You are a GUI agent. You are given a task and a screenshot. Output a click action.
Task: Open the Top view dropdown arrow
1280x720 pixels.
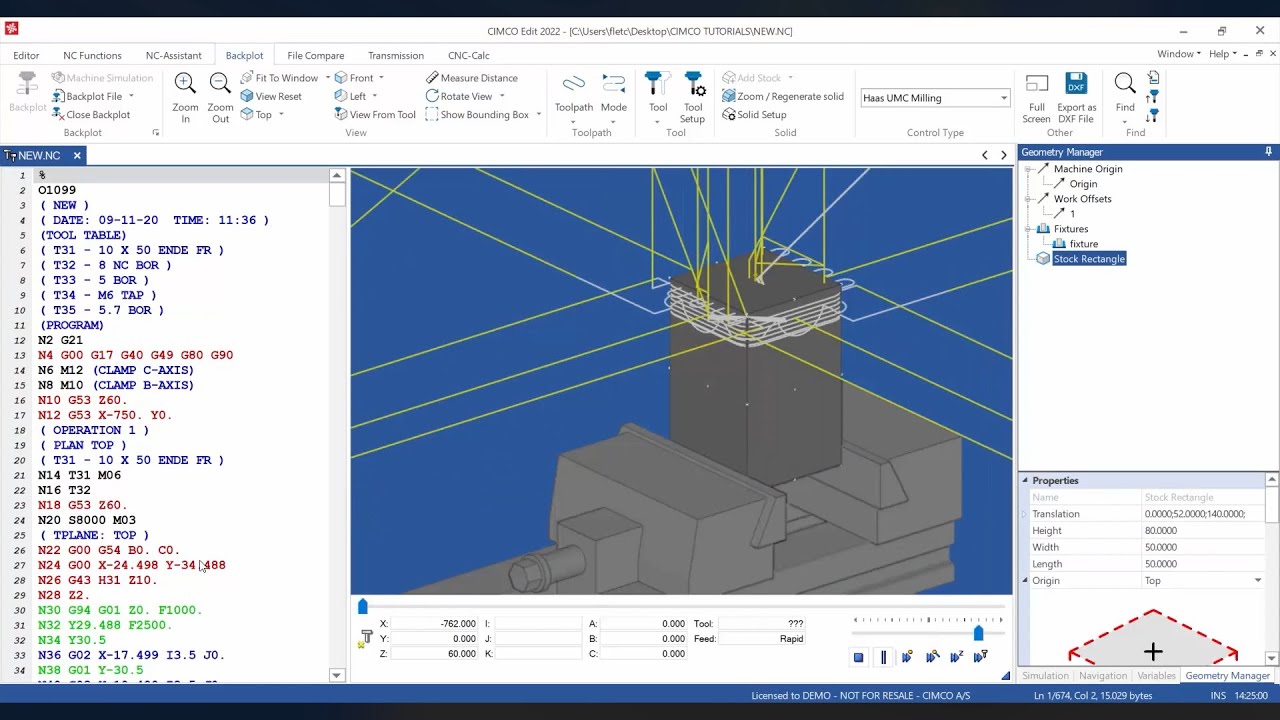pyautogui.click(x=281, y=114)
